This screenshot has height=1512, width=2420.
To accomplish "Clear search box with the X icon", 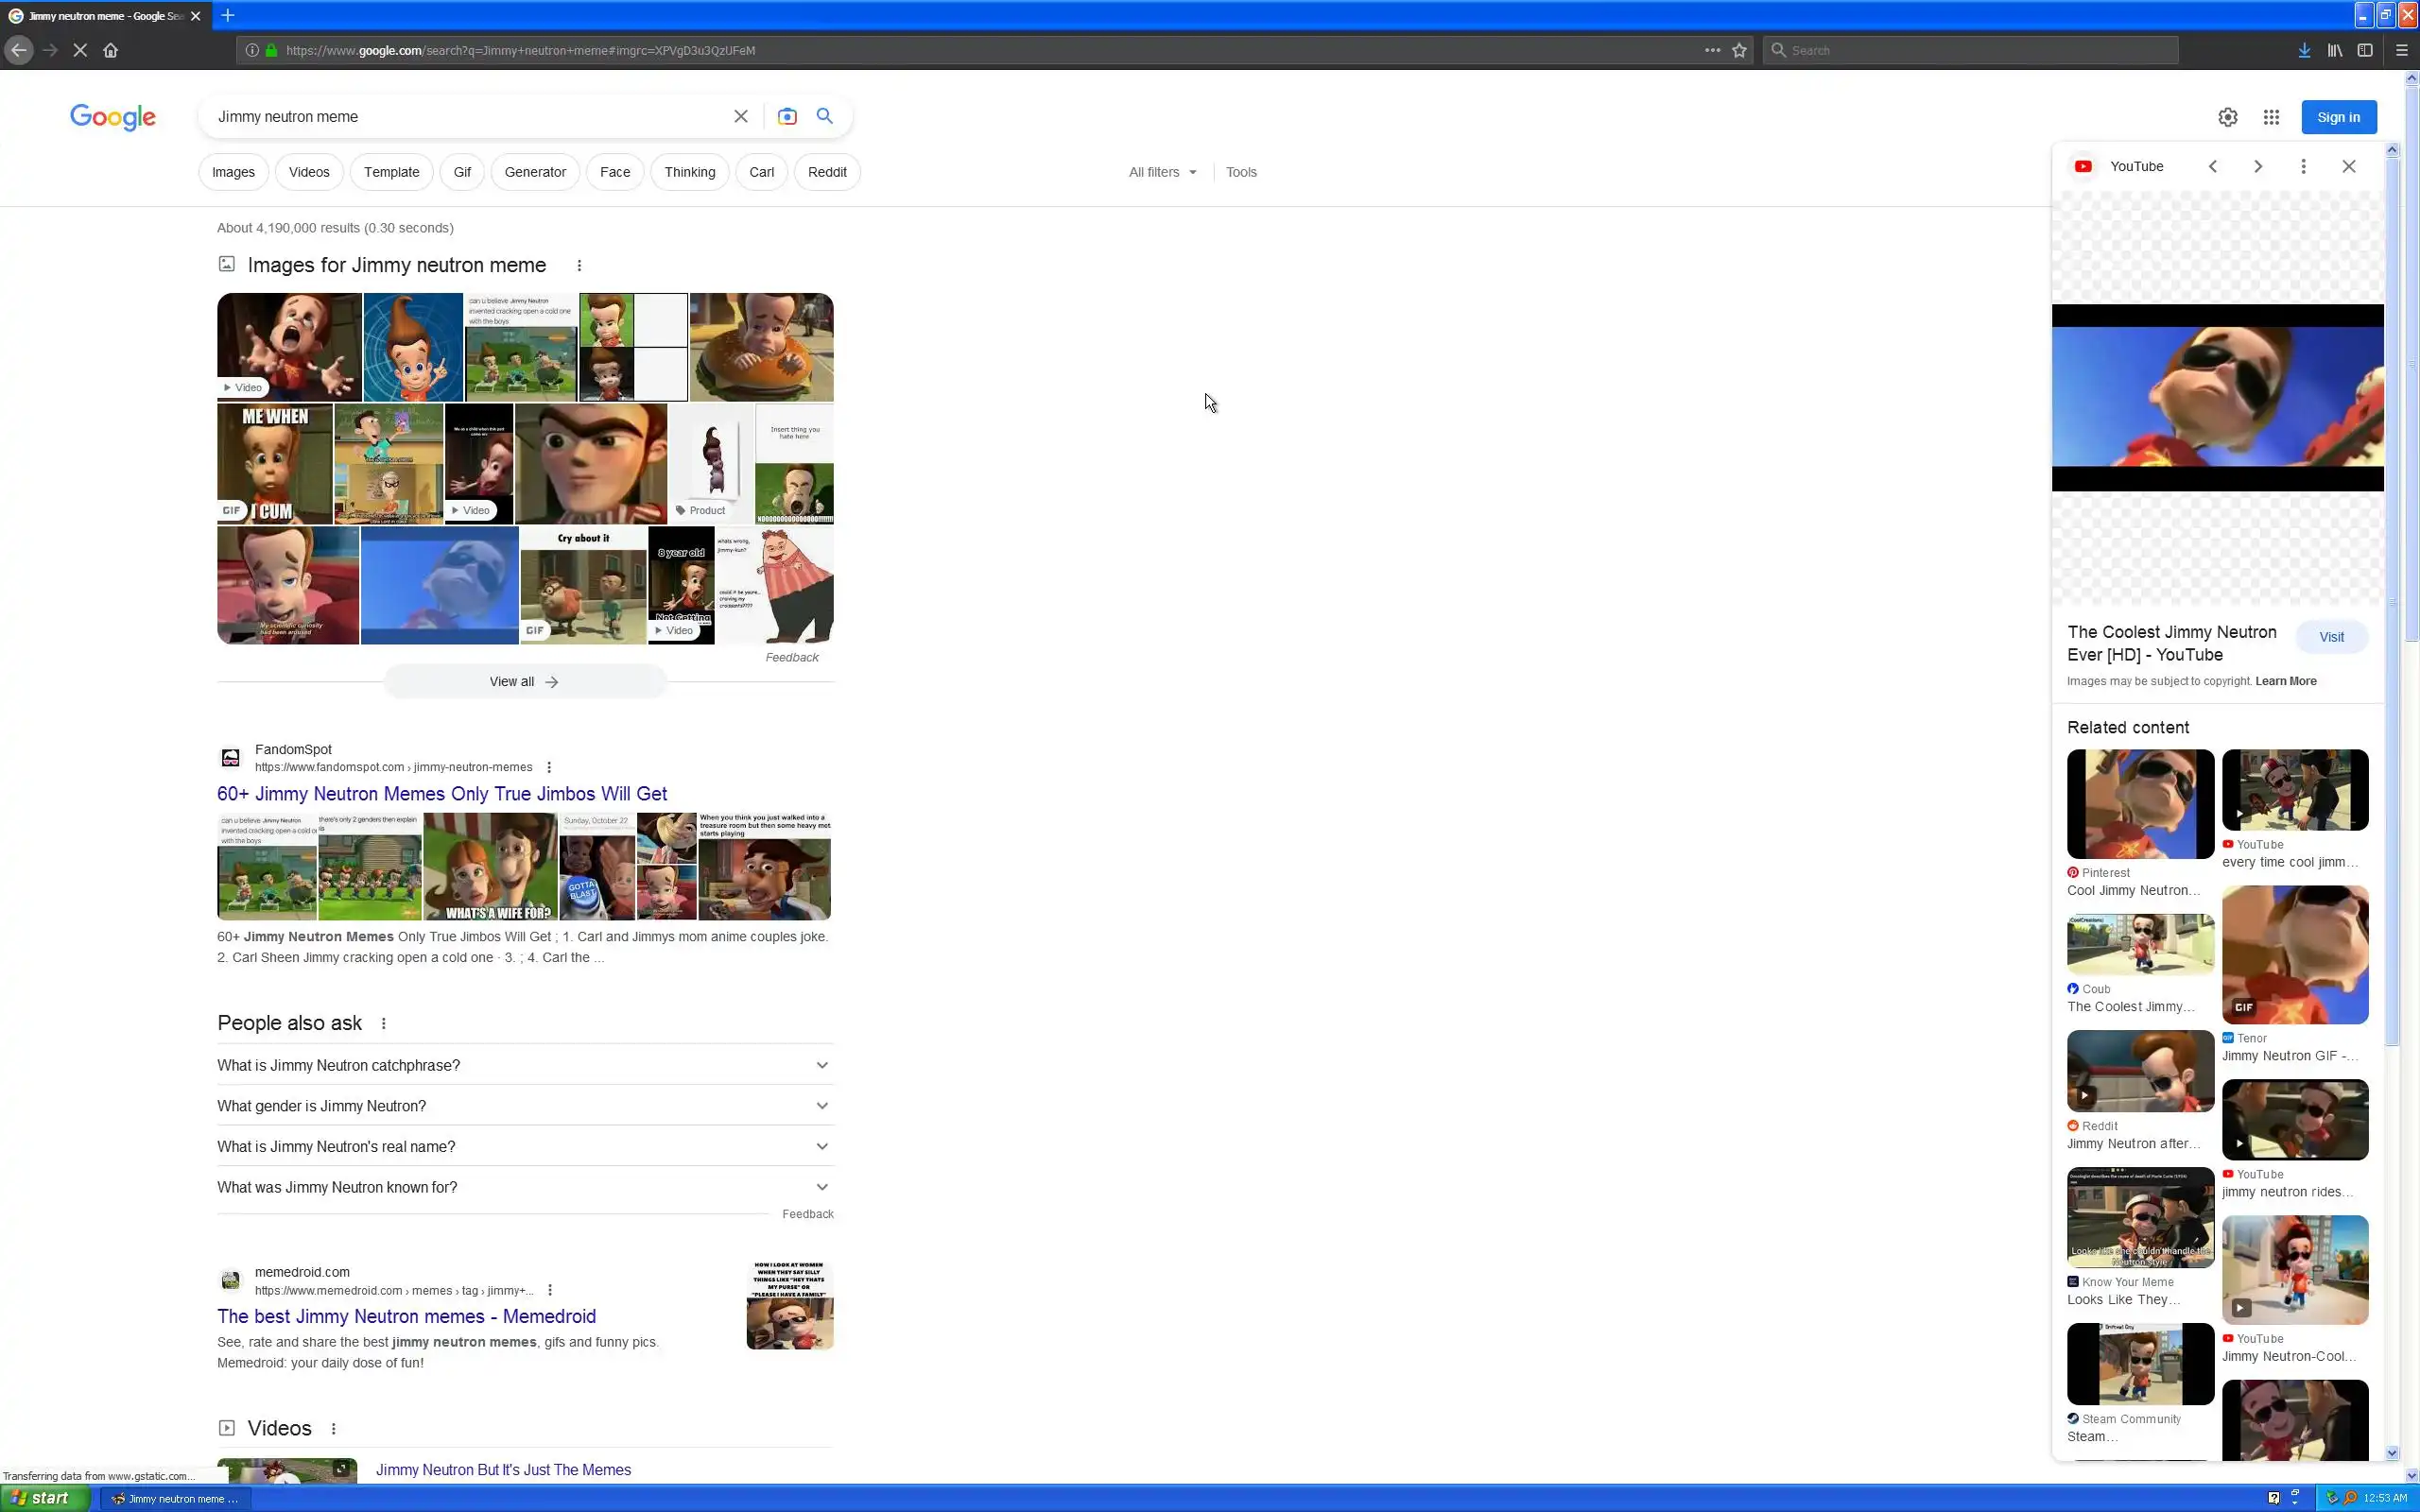I will [740, 117].
